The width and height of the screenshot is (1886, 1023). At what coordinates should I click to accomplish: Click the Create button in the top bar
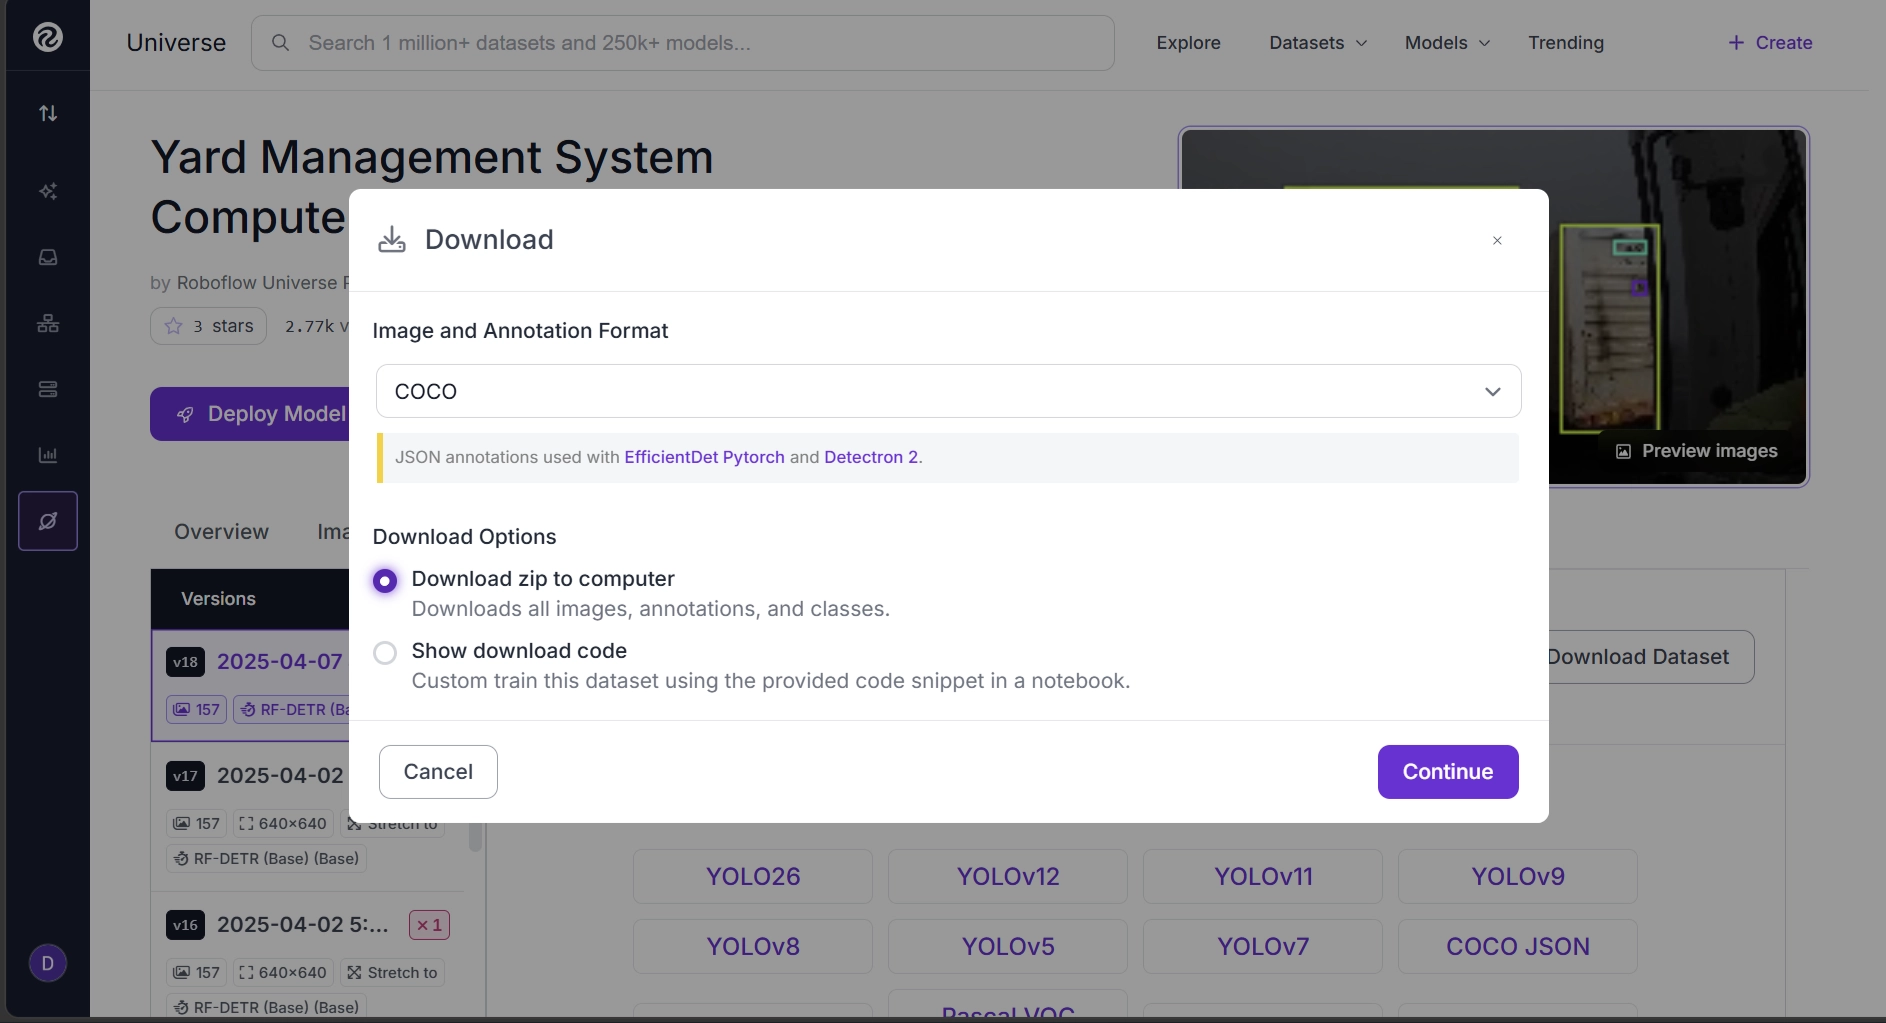point(1770,43)
